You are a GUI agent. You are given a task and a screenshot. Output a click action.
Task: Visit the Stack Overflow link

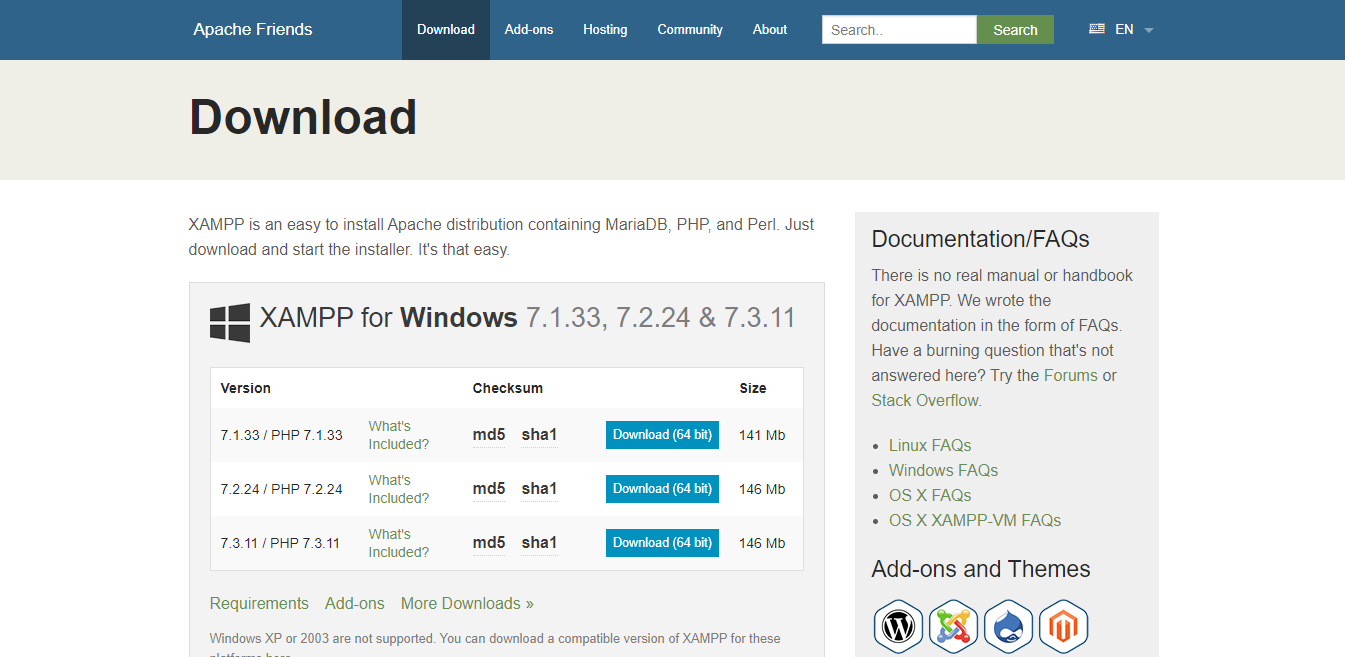pyautogui.click(x=925, y=400)
